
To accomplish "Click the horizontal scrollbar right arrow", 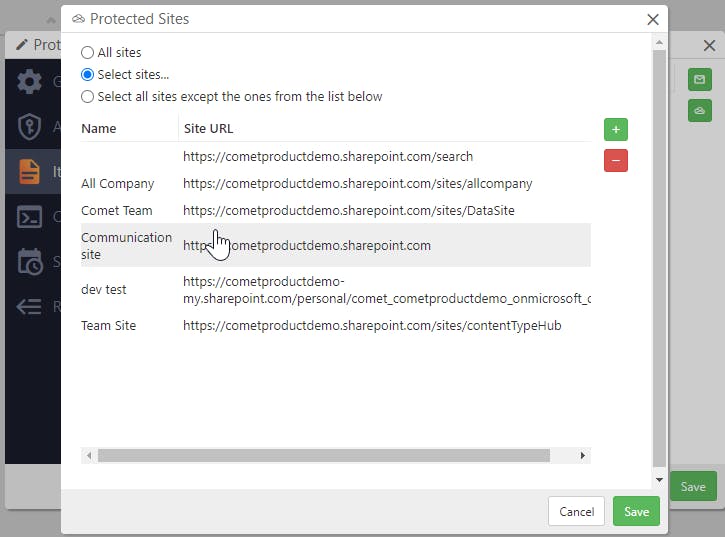I will coord(583,456).
